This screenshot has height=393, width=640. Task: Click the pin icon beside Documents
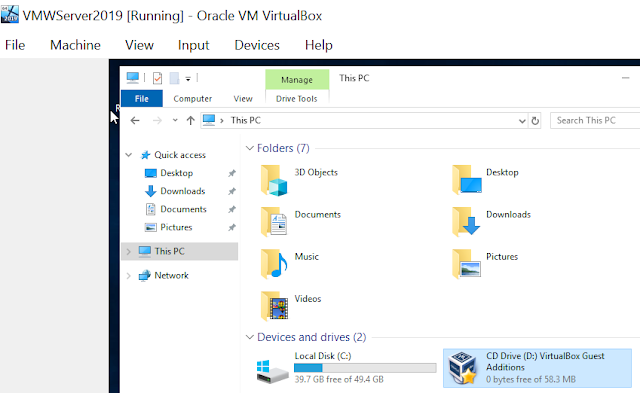232,209
